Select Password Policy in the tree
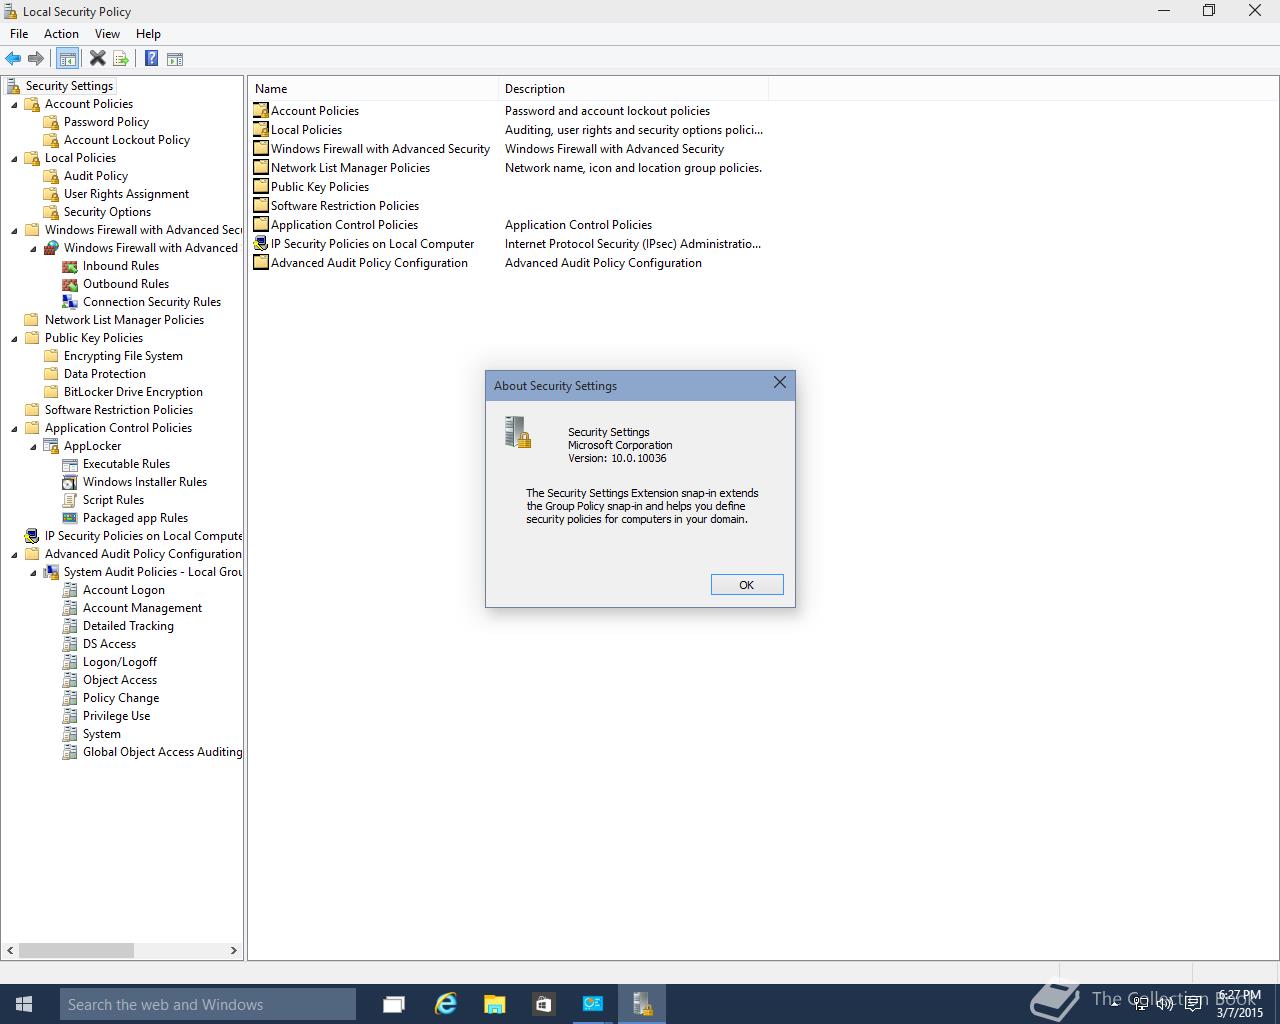This screenshot has width=1280, height=1024. [x=106, y=122]
